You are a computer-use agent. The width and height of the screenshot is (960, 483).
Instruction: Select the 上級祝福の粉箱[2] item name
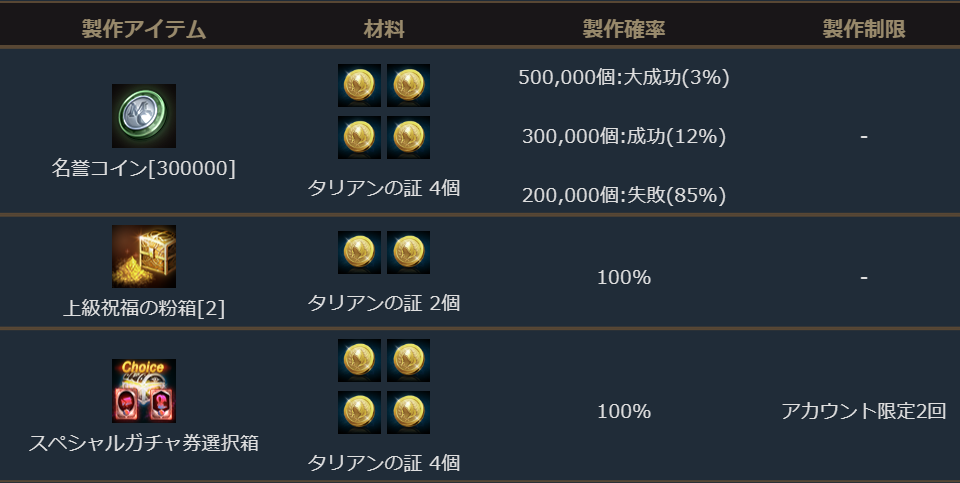click(x=144, y=308)
